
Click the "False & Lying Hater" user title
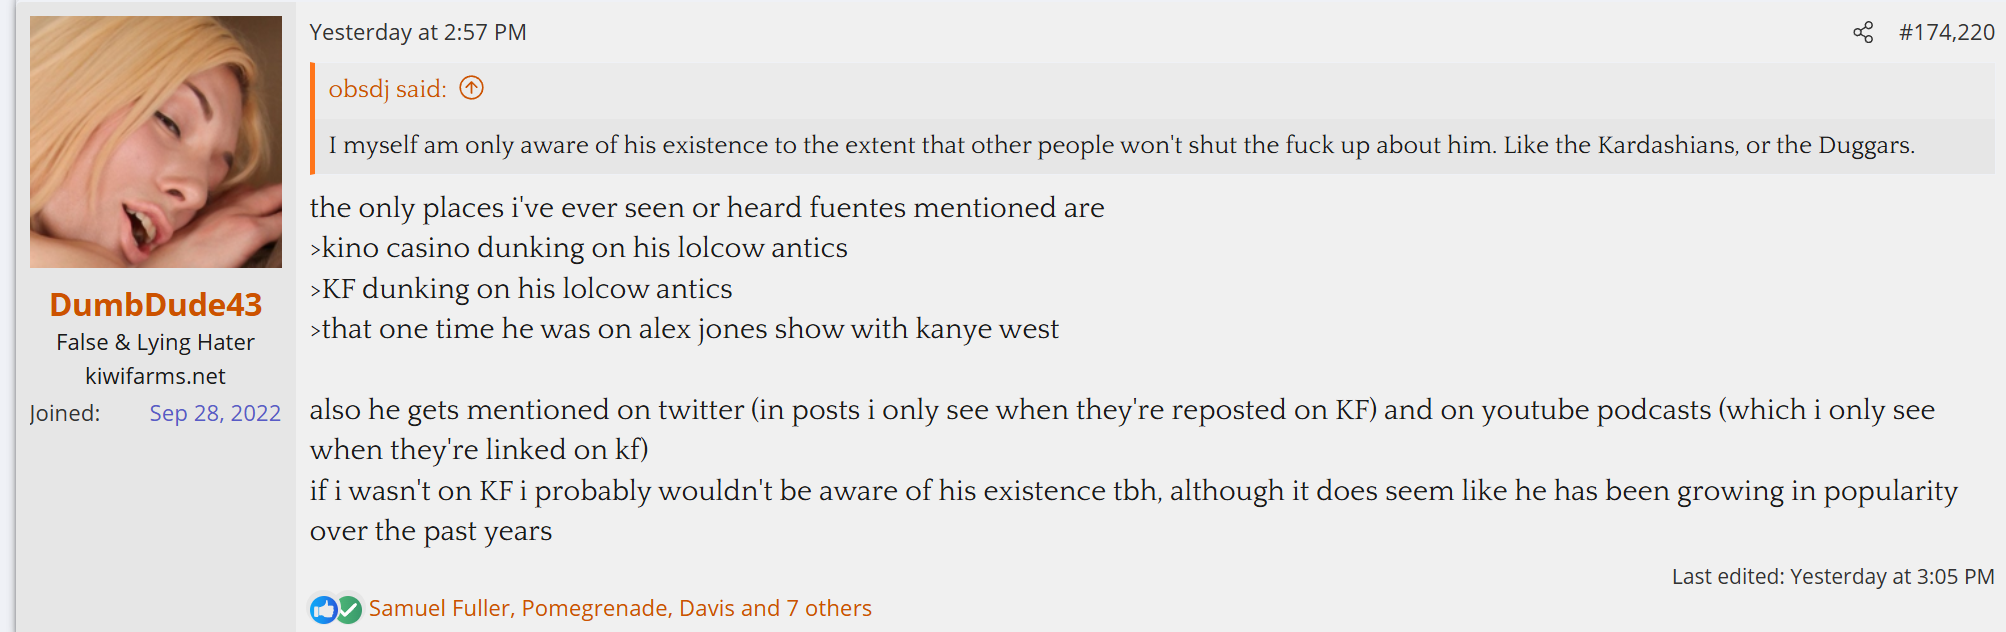pyautogui.click(x=156, y=342)
